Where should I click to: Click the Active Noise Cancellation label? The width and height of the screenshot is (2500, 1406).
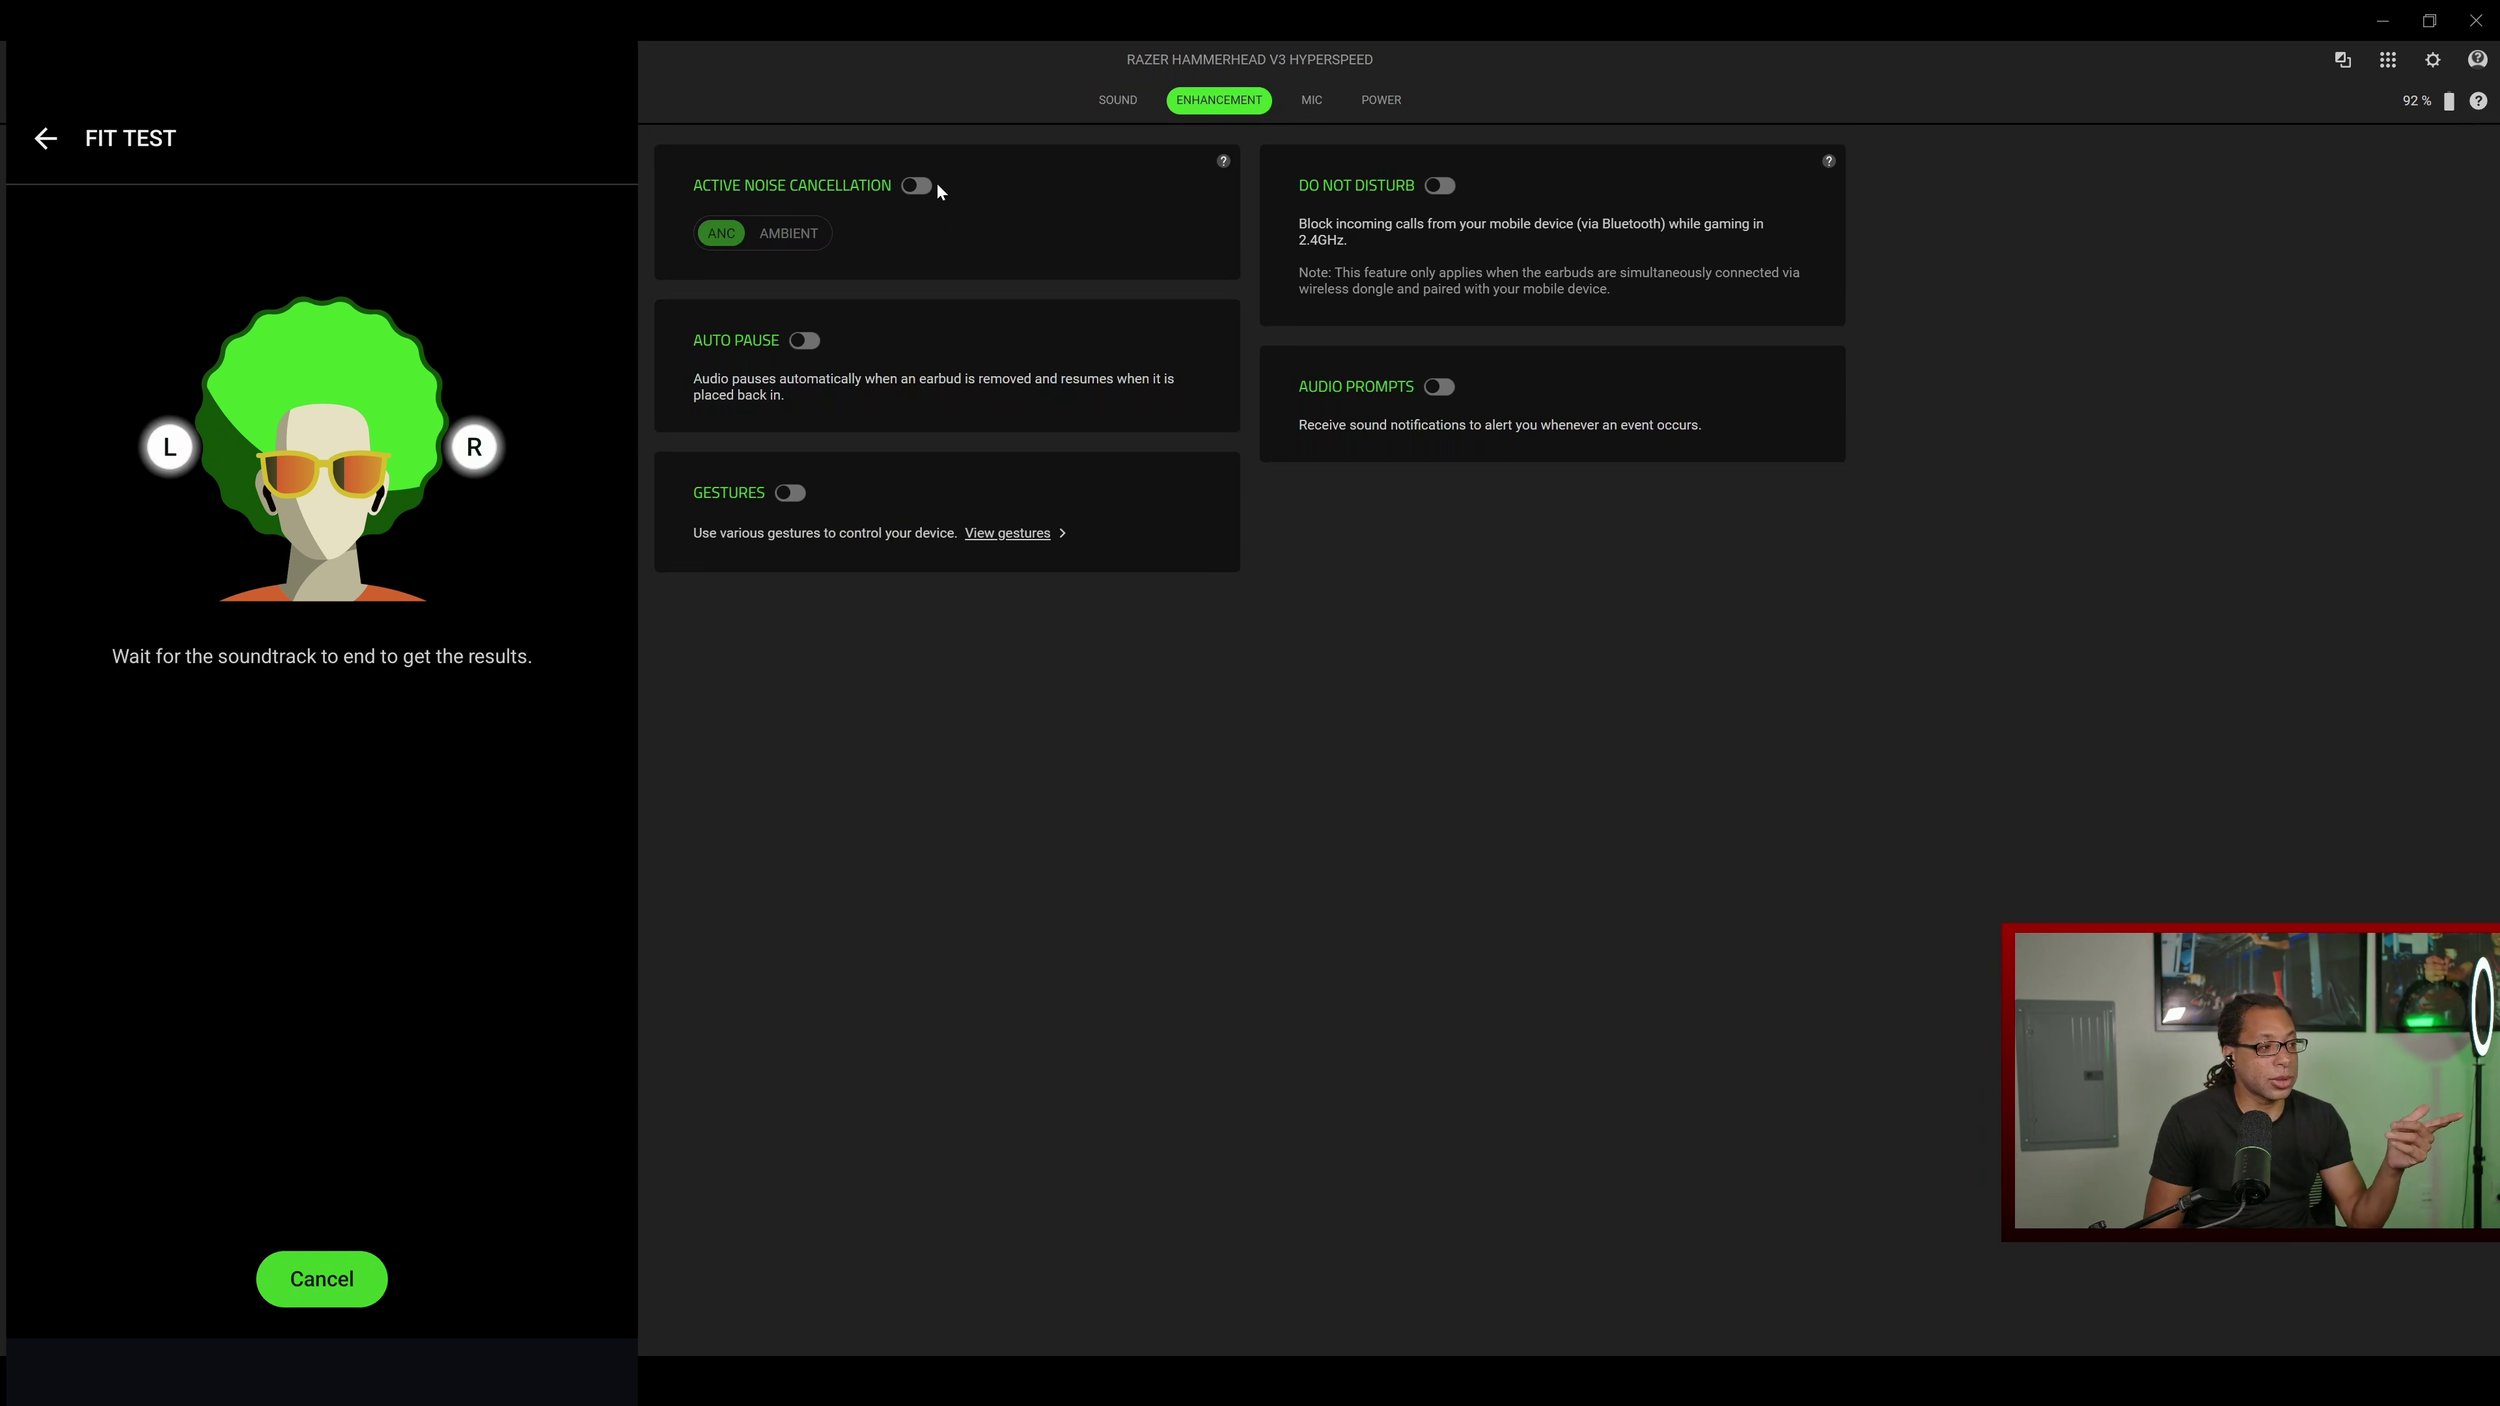[792, 186]
